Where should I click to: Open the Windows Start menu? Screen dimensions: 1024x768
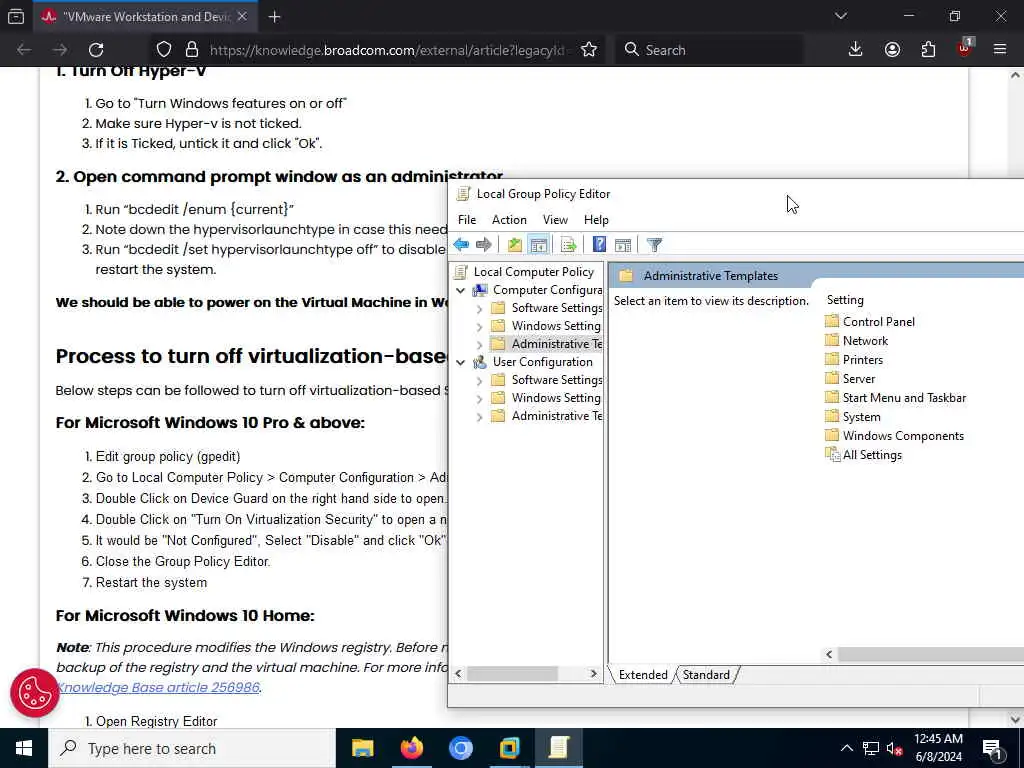tap(24, 748)
